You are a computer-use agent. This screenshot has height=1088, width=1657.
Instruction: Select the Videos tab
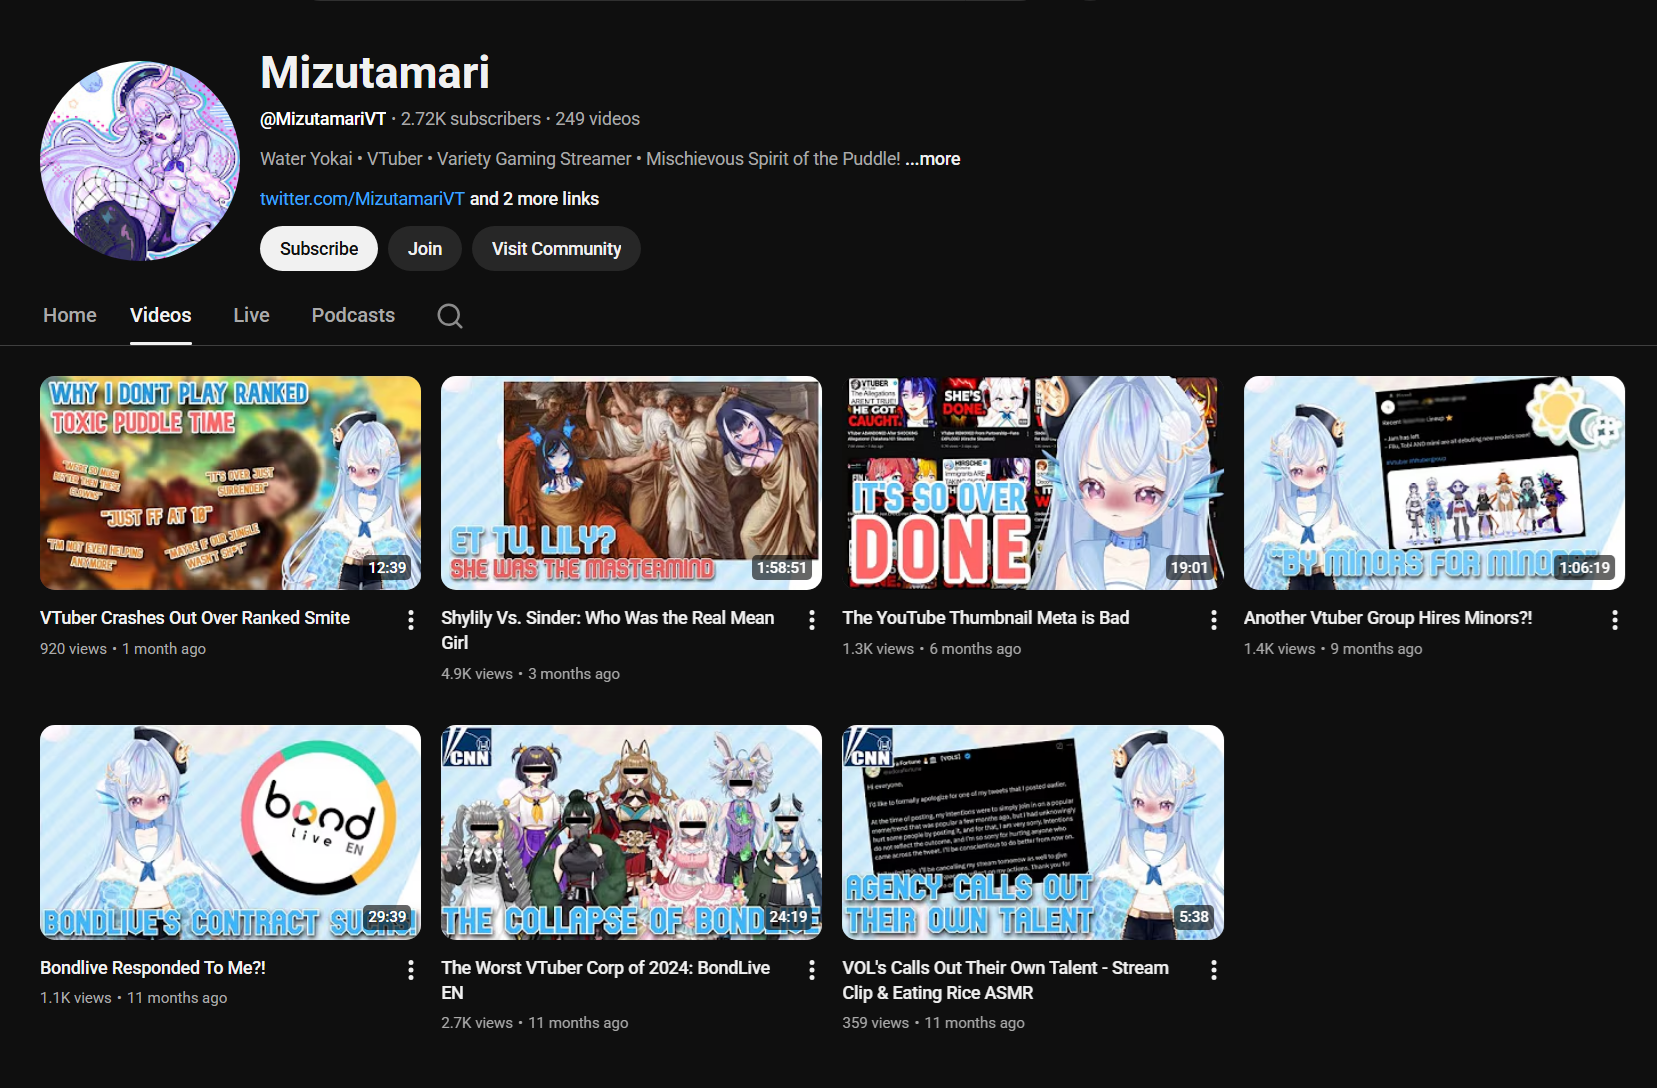161,315
